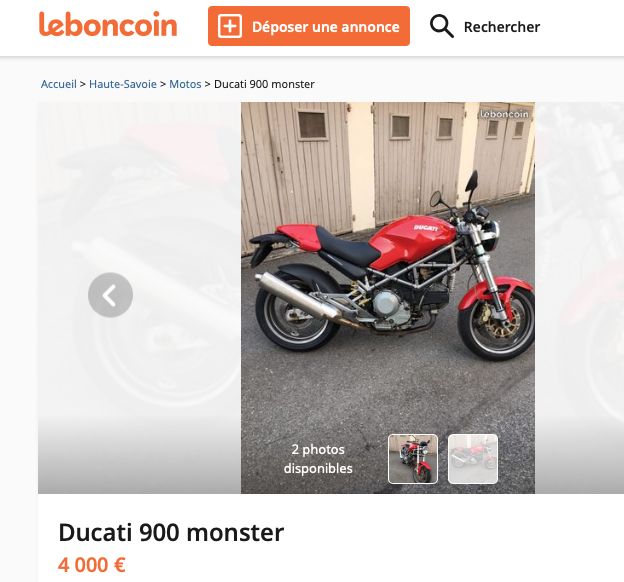The image size is (624, 582).
Task: Click the 2 photos disponibles label
Action: coord(318,459)
